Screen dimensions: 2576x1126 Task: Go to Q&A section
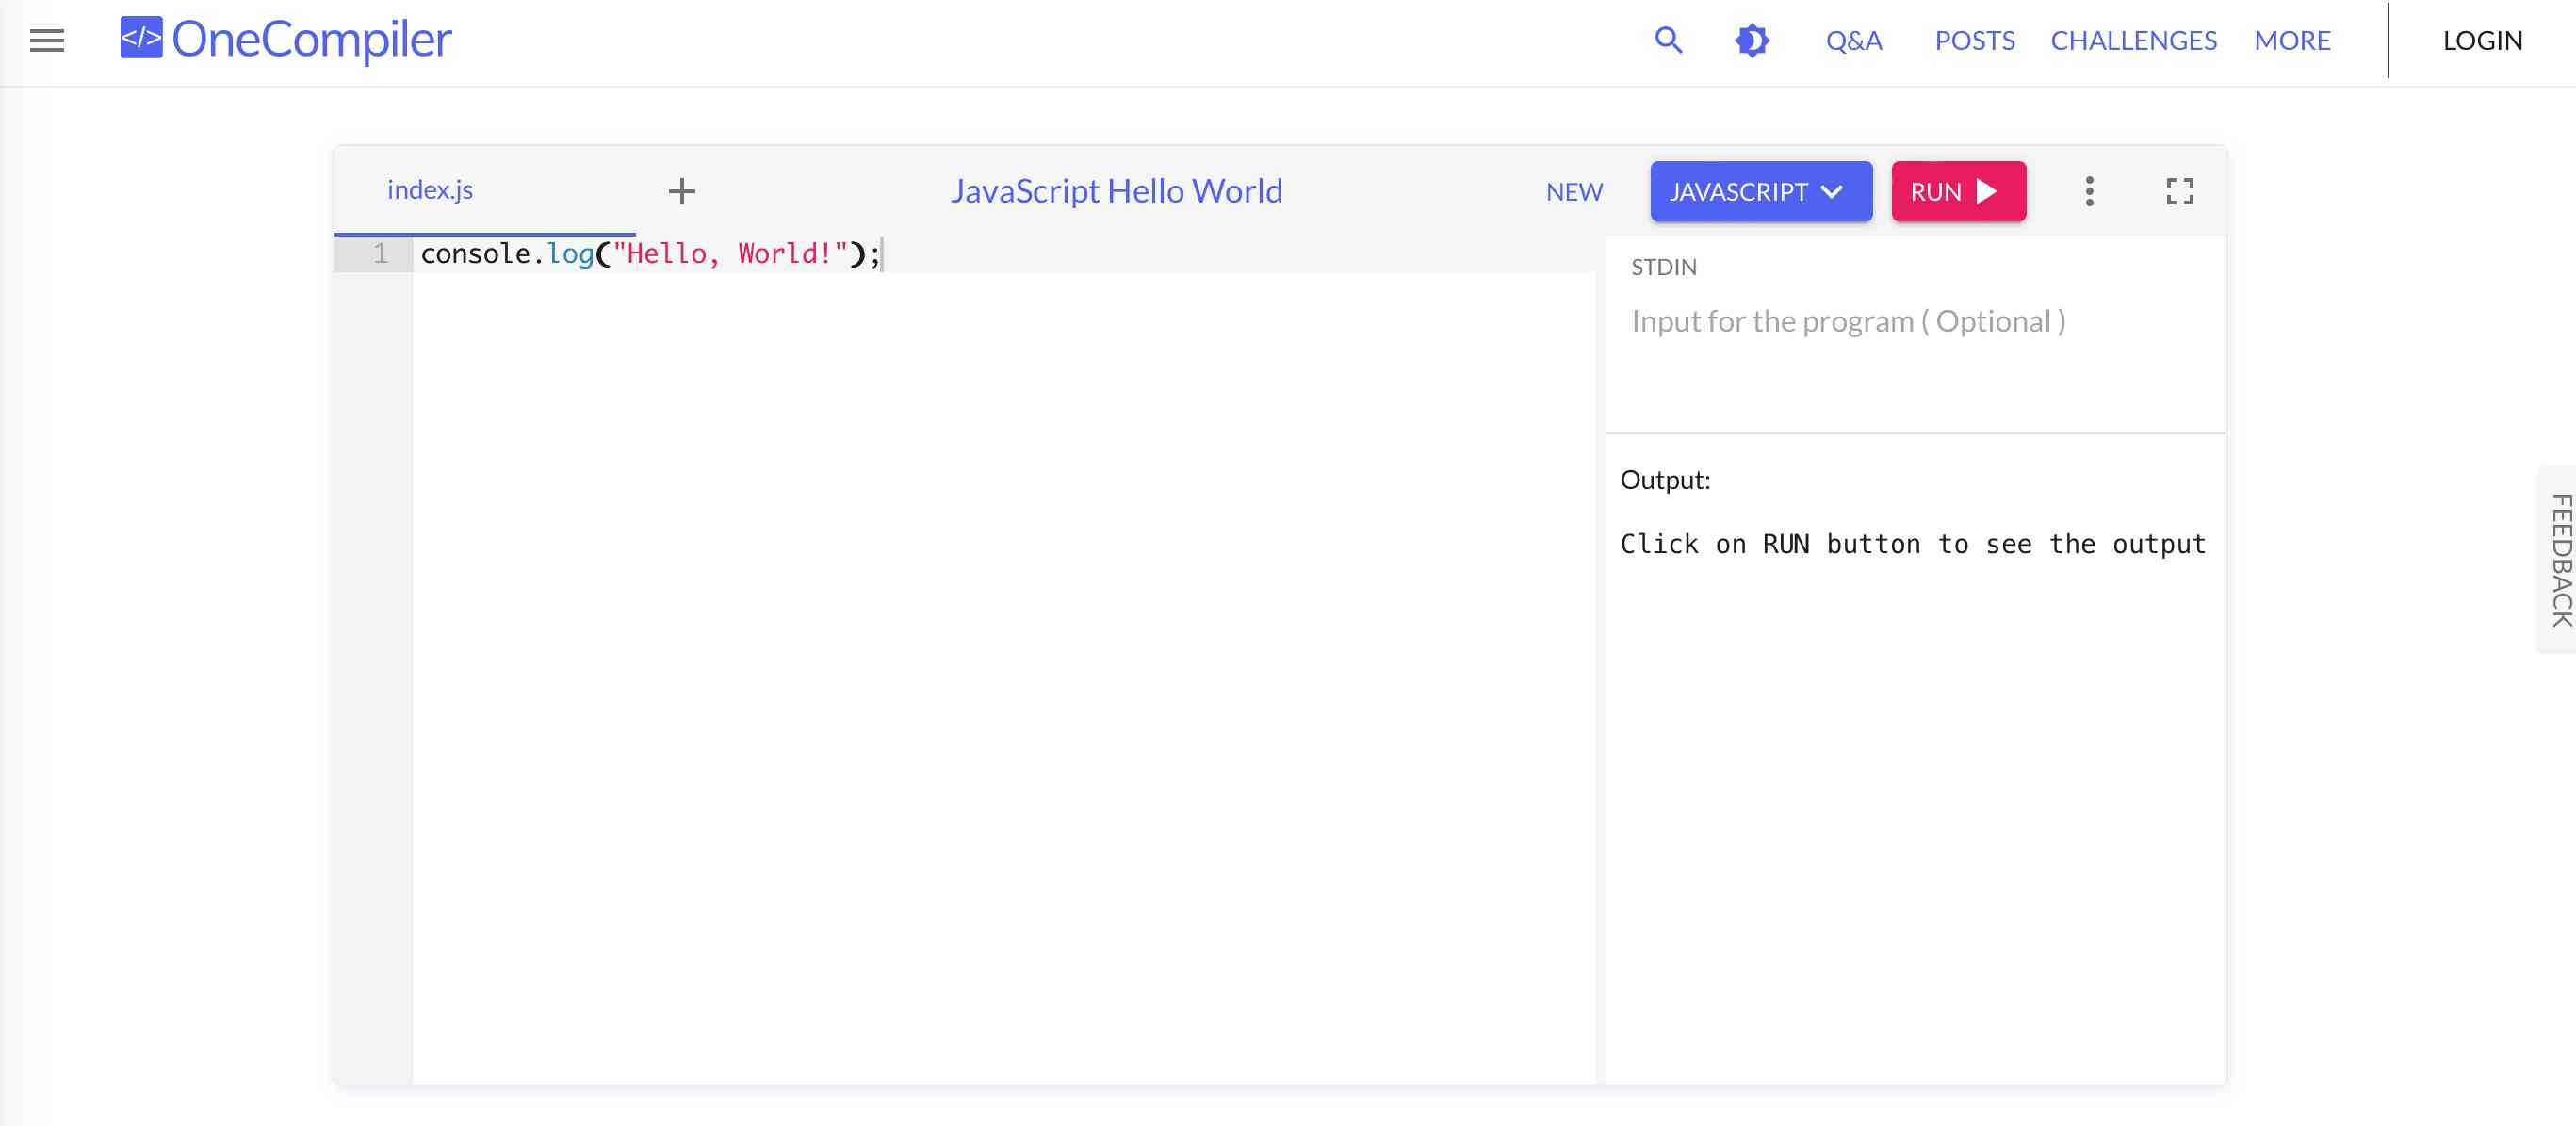coord(1853,40)
